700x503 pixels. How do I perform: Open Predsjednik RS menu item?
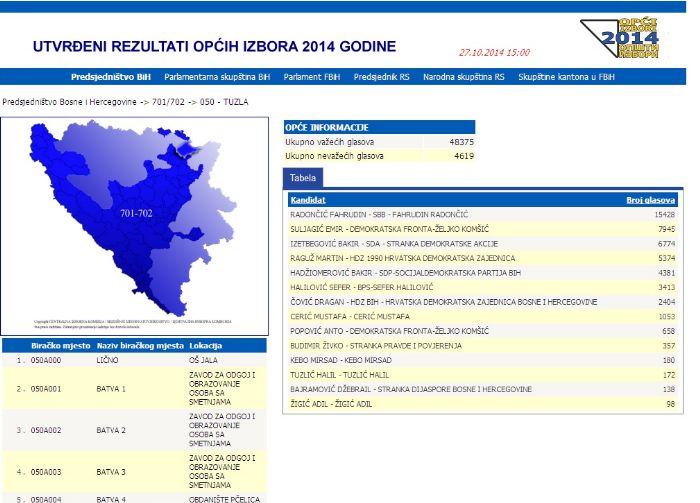(x=381, y=77)
